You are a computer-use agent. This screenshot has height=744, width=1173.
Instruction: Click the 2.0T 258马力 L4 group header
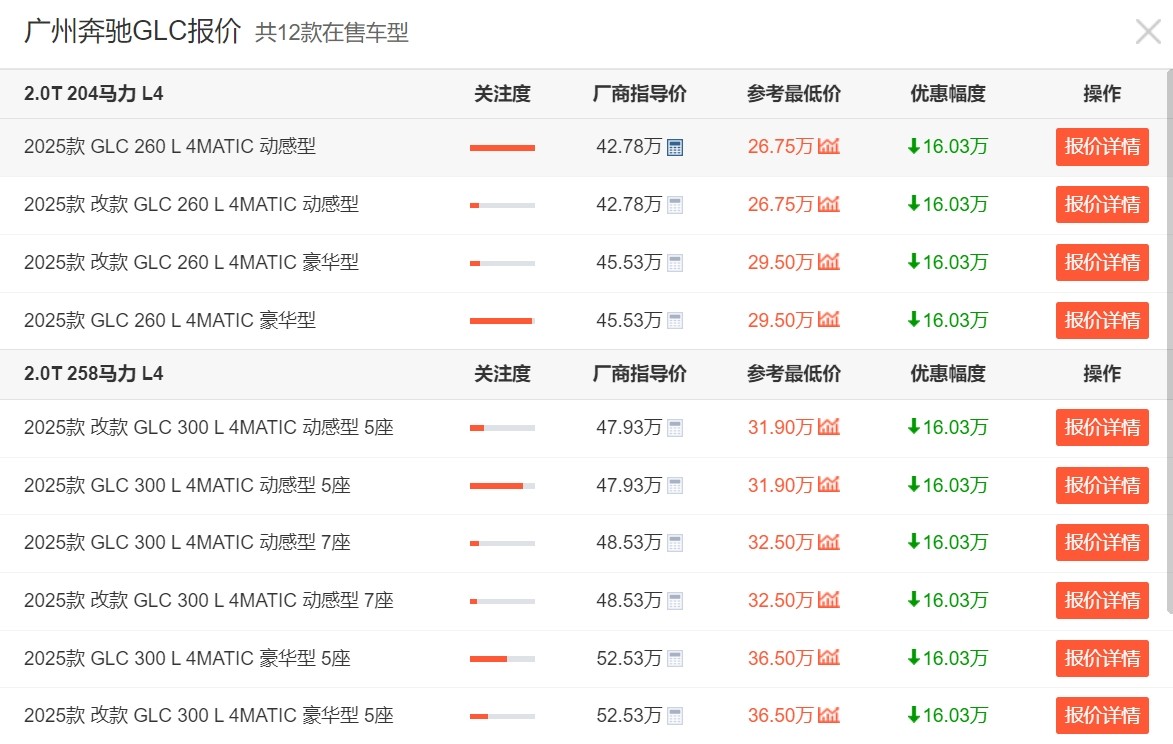(94, 373)
